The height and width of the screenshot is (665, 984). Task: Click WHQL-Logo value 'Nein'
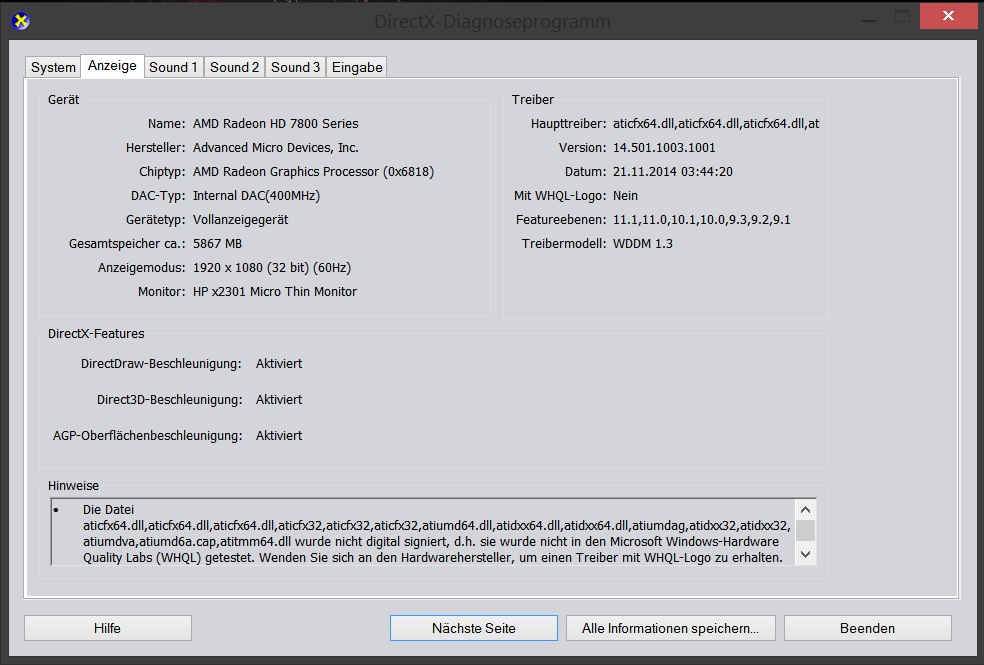tap(625, 196)
